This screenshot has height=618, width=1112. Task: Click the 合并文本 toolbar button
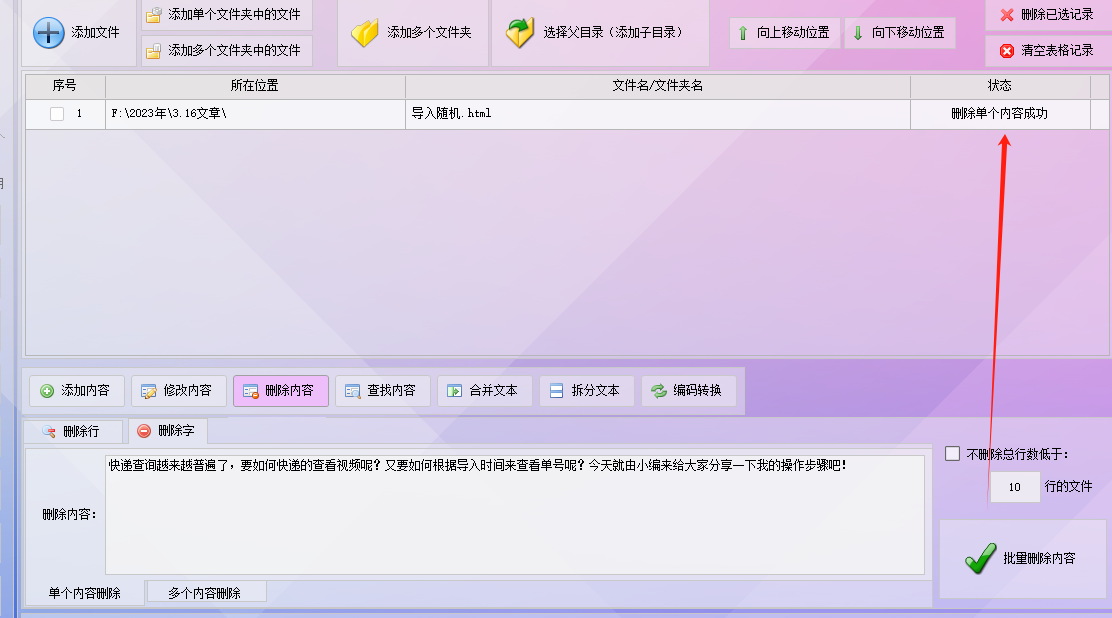click(x=484, y=390)
